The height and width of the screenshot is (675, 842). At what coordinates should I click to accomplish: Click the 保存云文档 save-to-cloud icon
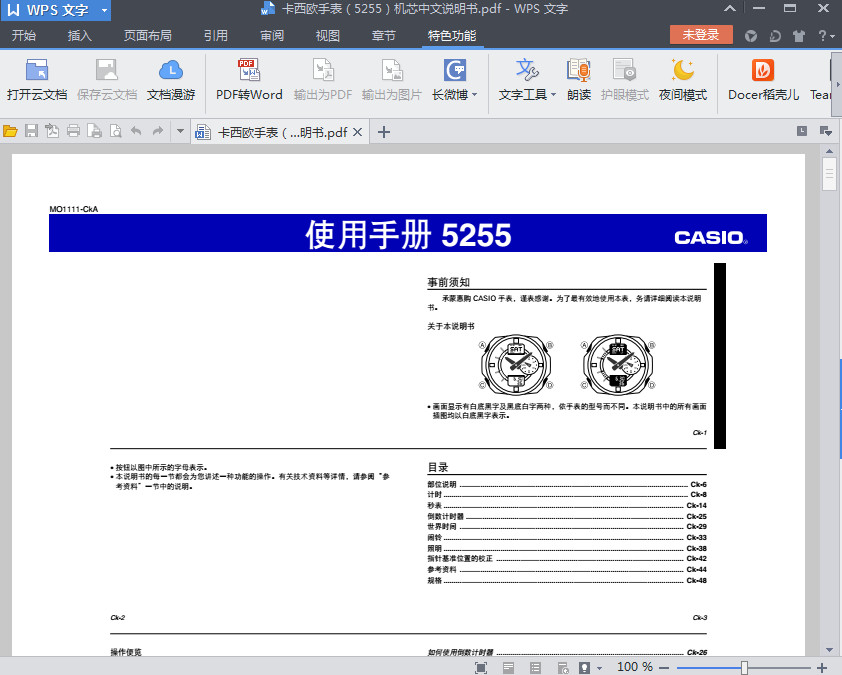point(106,80)
